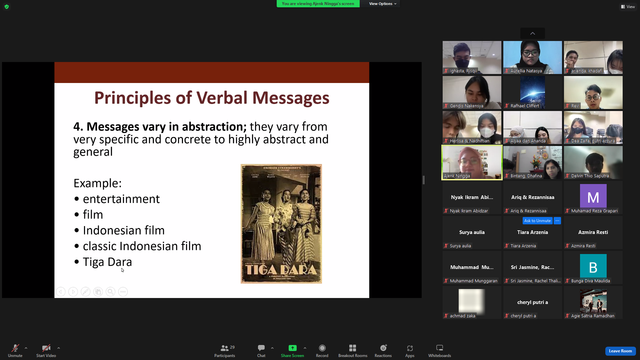
Task: Click bullet text 'entertainment'
Action: [x=121, y=199]
